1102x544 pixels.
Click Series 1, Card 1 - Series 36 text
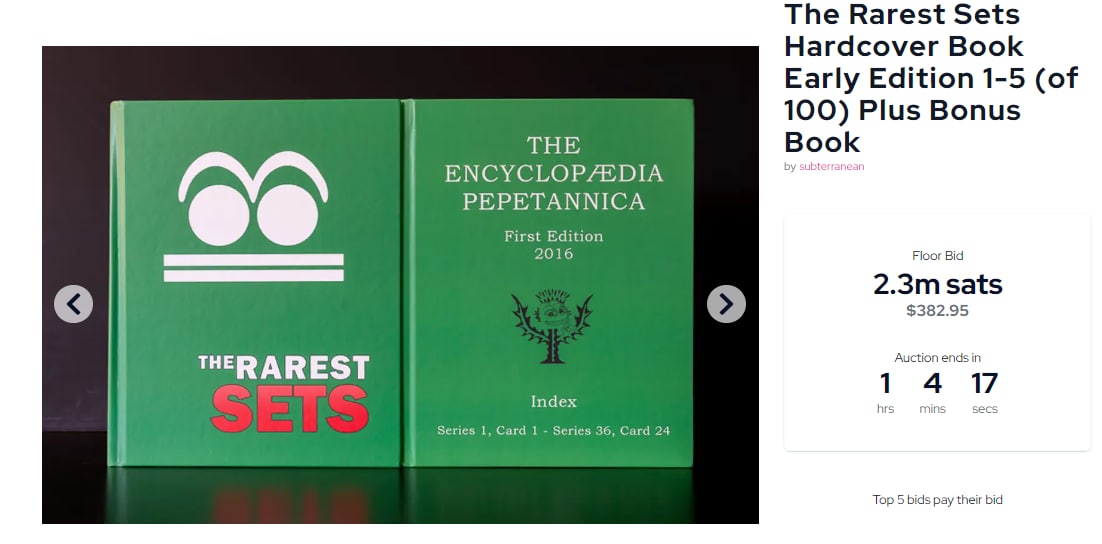(554, 430)
